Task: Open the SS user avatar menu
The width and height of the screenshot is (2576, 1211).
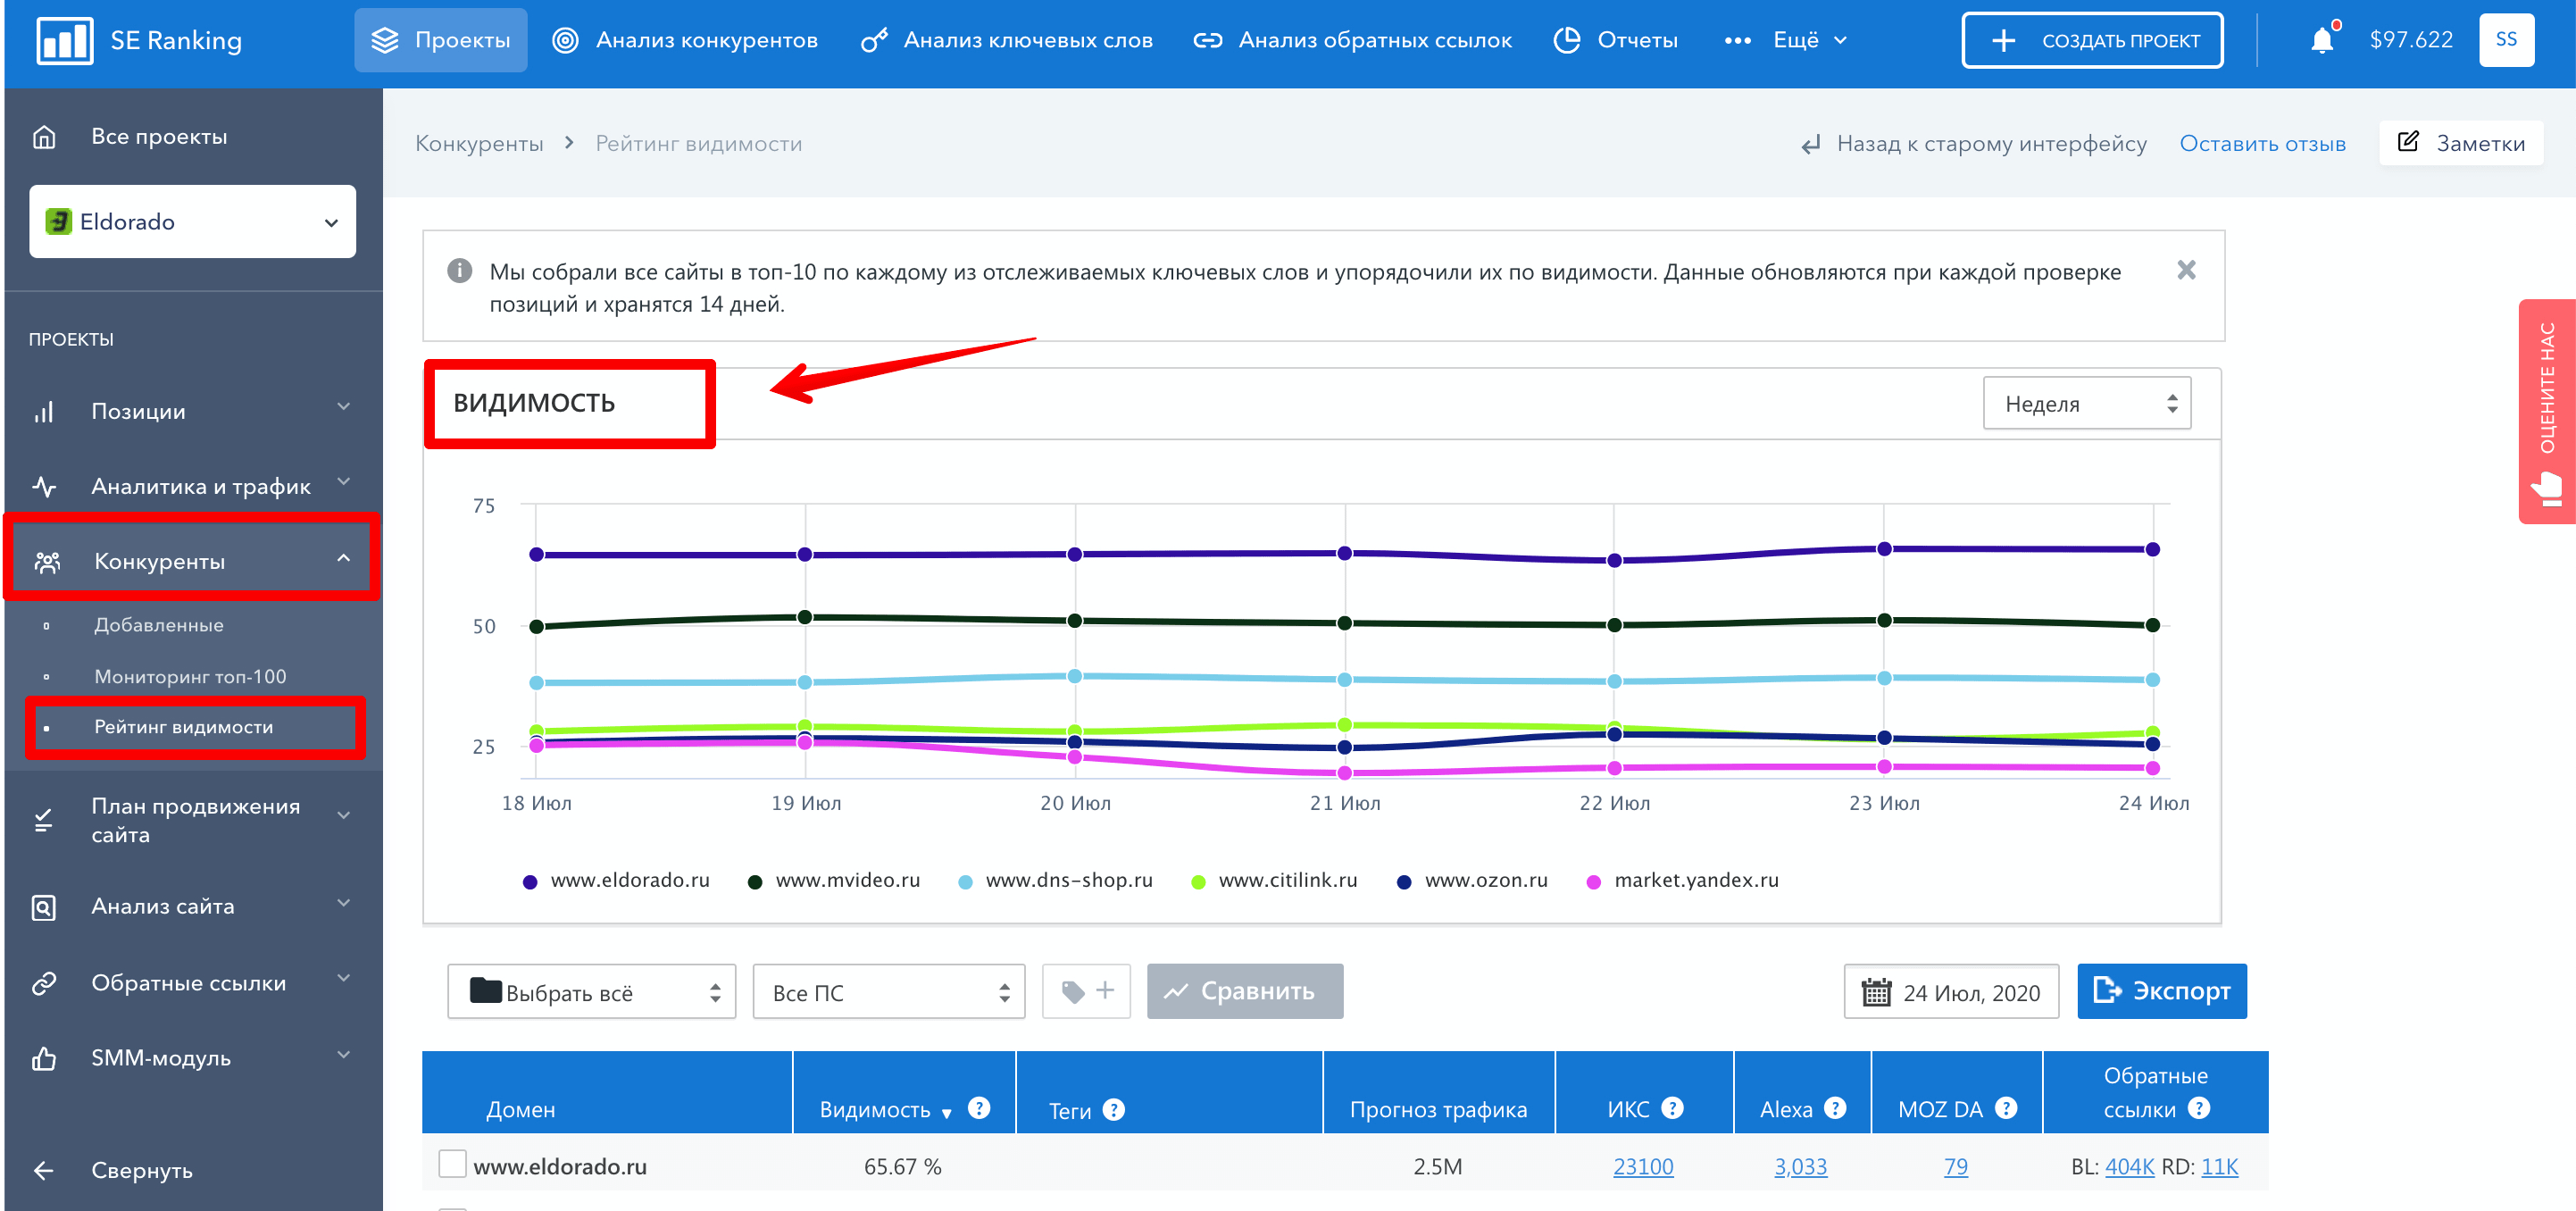Action: [x=2506, y=40]
